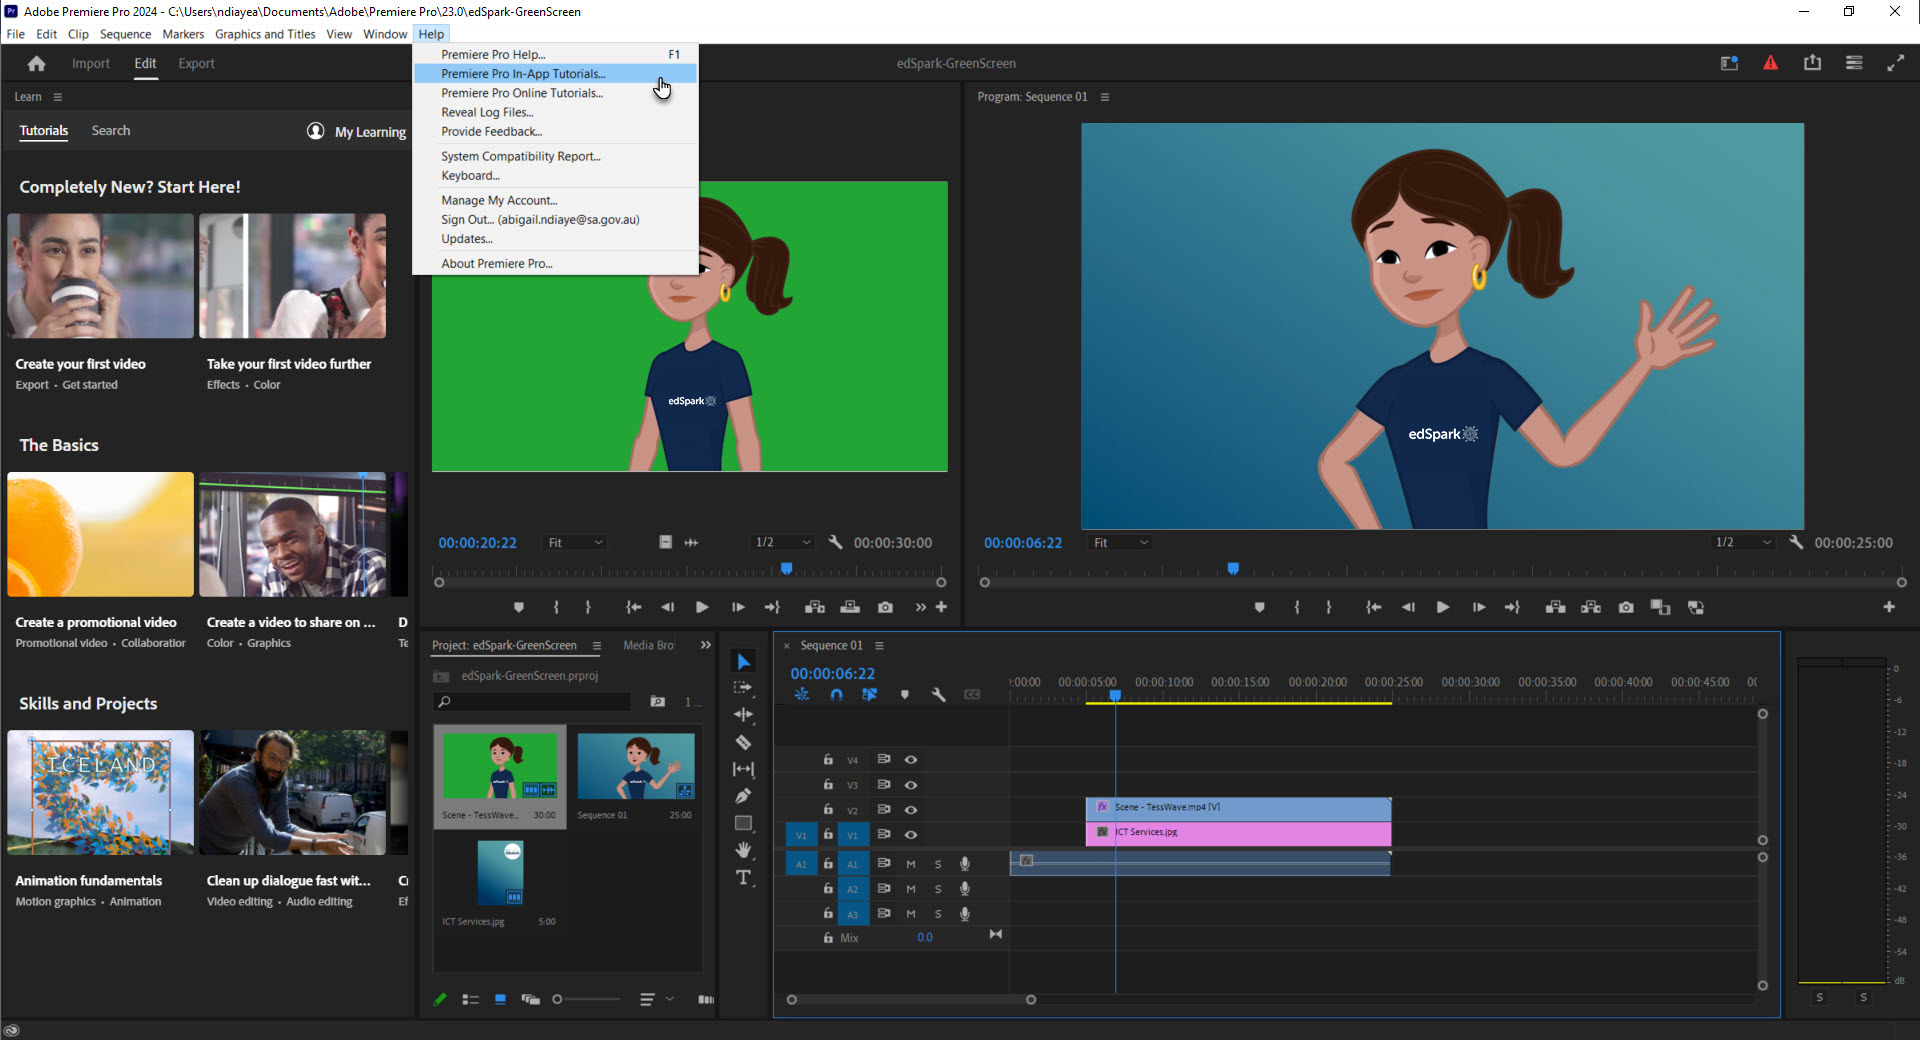This screenshot has width=1920, height=1040.
Task: Switch Project panel to list view
Action: (x=470, y=999)
